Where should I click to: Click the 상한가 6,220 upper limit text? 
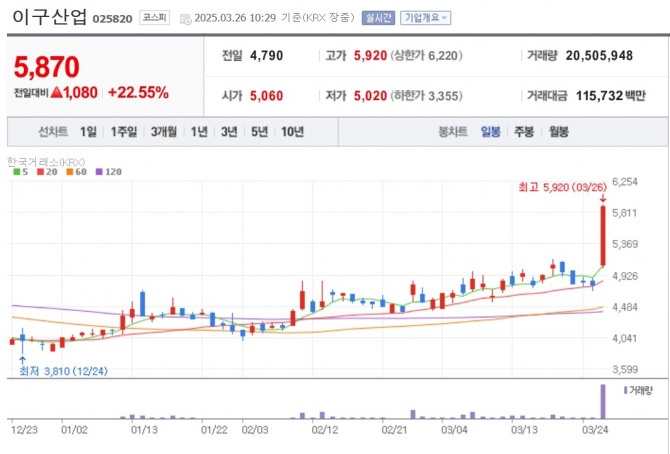[426, 56]
